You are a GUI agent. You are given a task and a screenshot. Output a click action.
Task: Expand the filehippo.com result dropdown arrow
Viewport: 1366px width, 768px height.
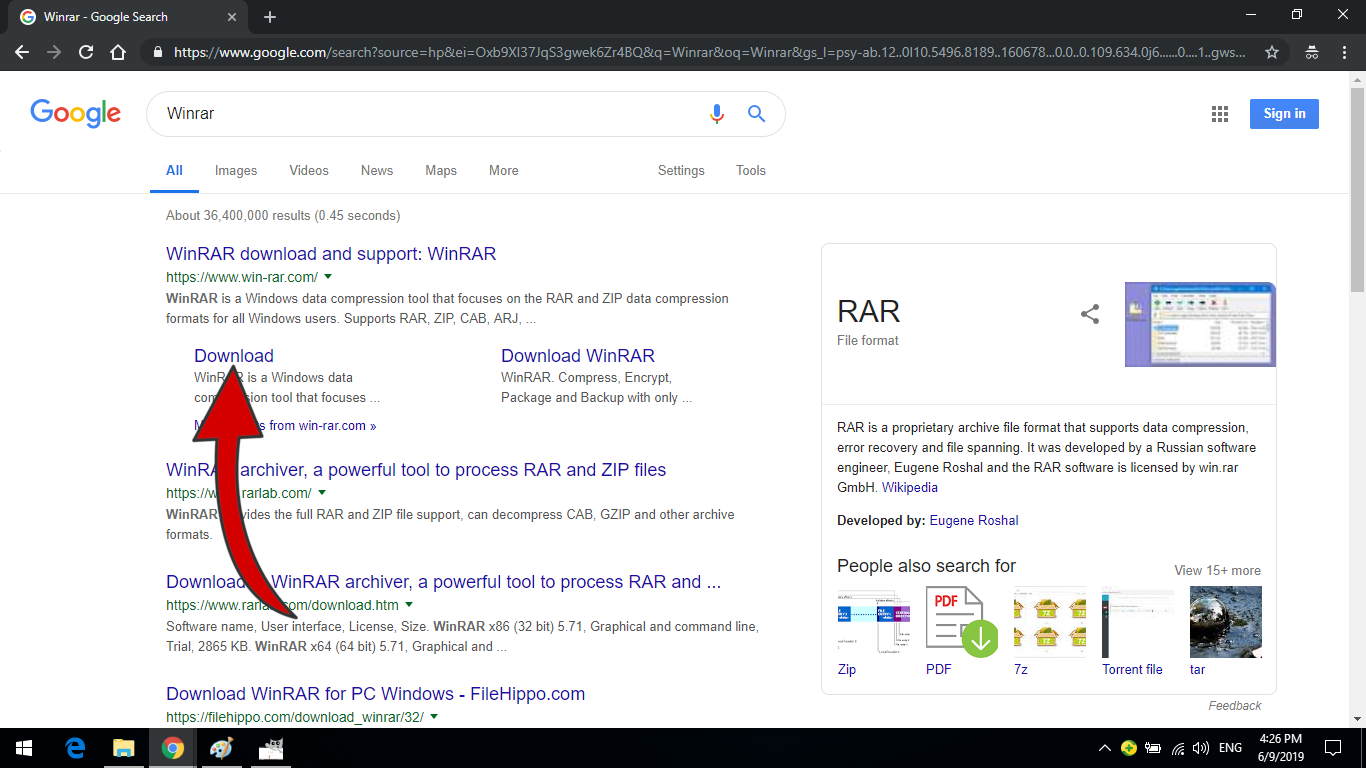[434, 717]
